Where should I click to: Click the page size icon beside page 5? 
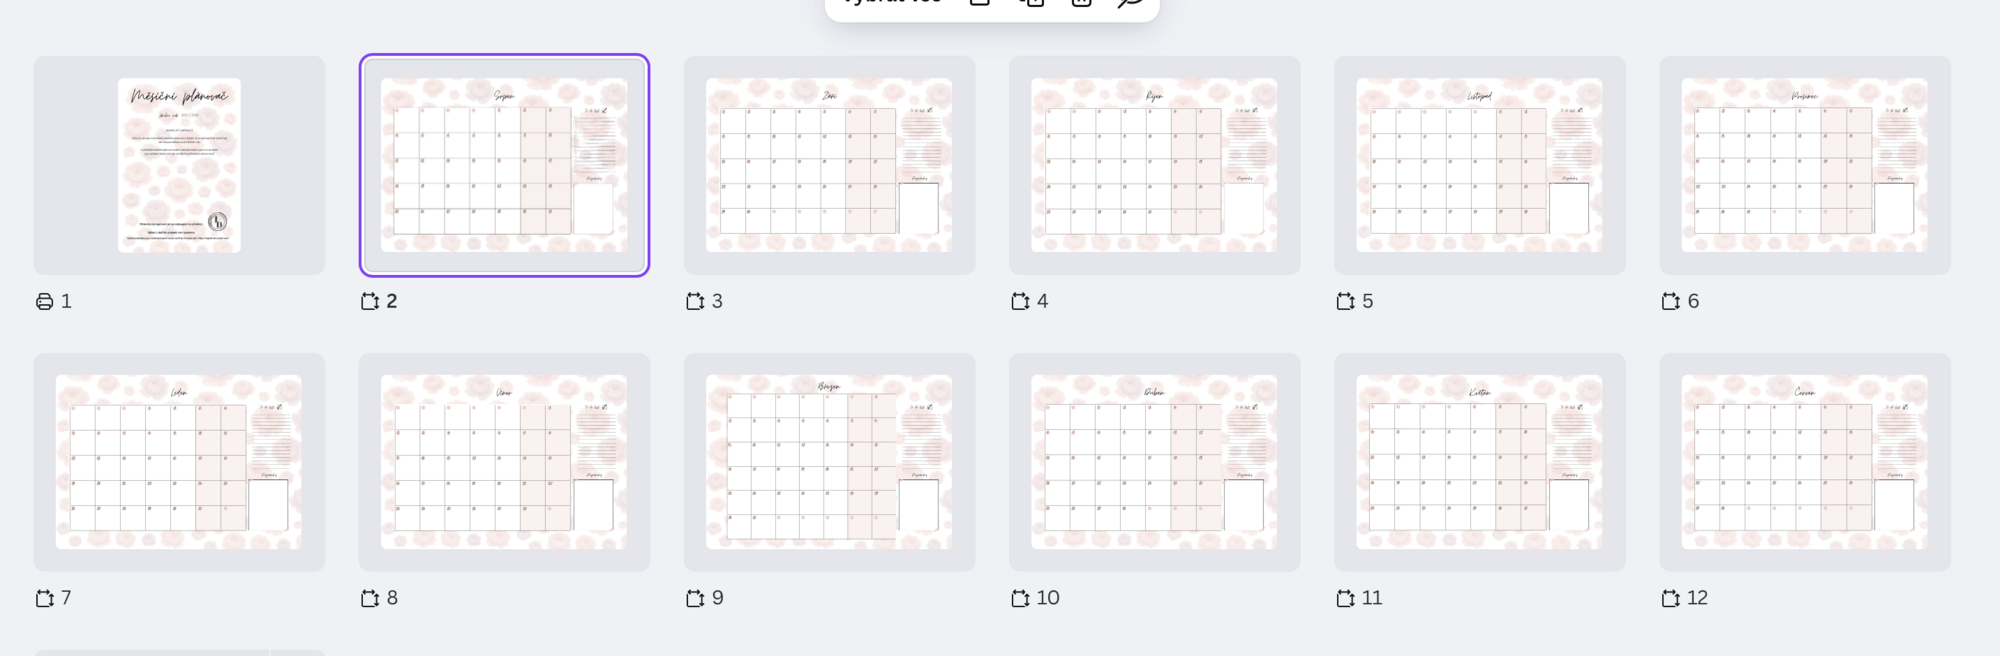1345,301
